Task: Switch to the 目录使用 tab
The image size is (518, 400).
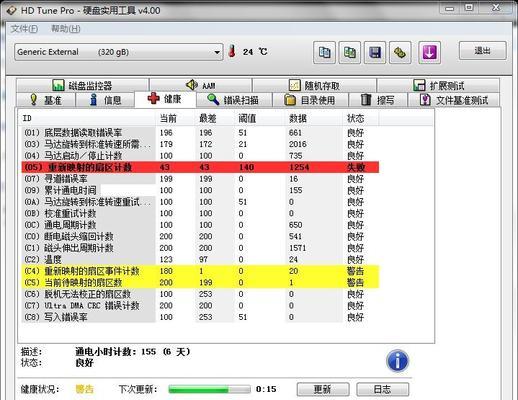Action: click(310, 100)
